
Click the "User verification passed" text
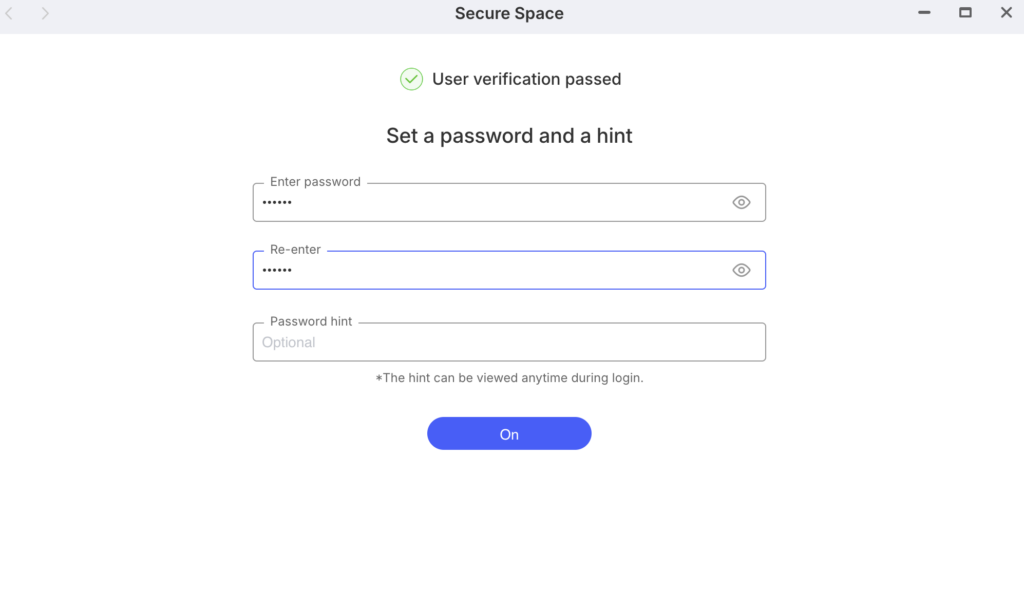click(526, 79)
